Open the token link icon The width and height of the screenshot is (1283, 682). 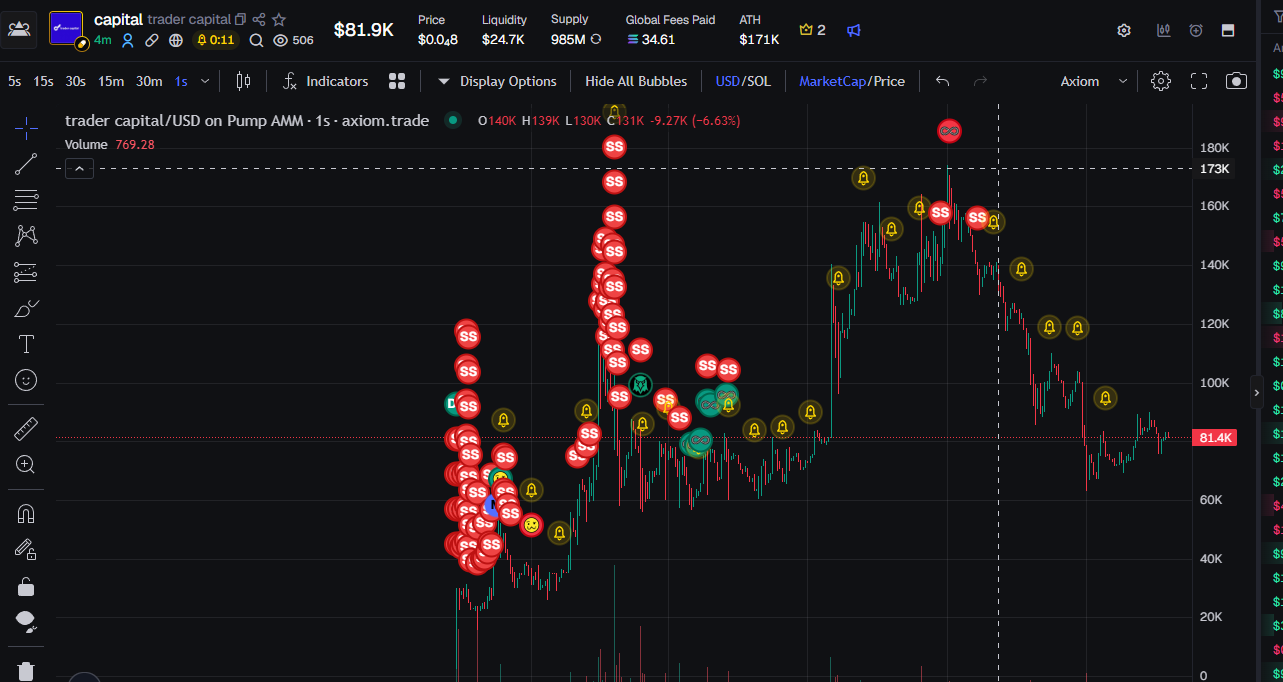click(152, 40)
